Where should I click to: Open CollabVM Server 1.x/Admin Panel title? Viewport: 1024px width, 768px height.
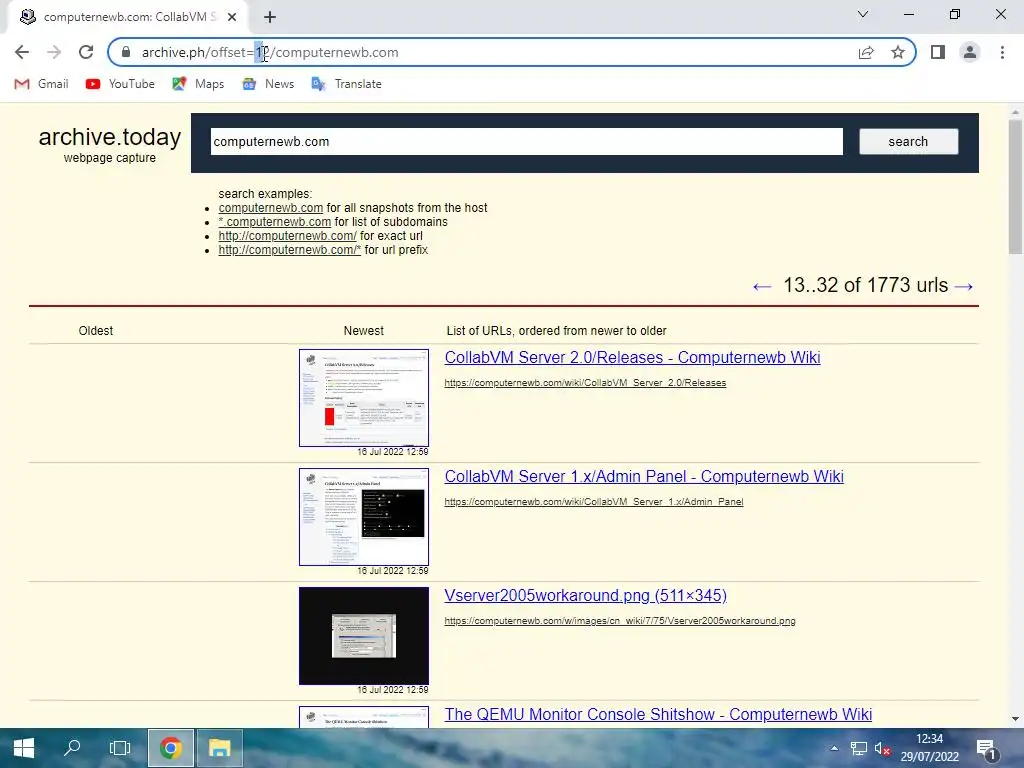(x=644, y=477)
